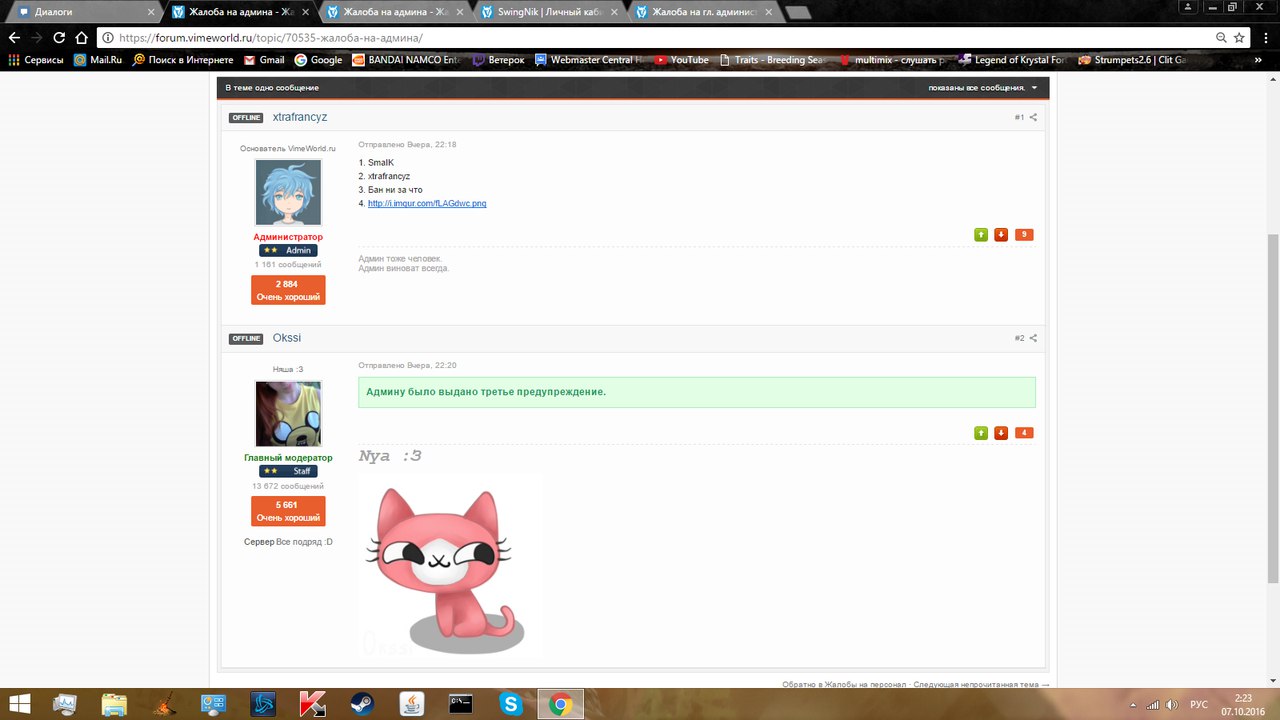Open Chrome menu button
Image resolution: width=1280 pixels, height=720 pixels.
[1264, 38]
